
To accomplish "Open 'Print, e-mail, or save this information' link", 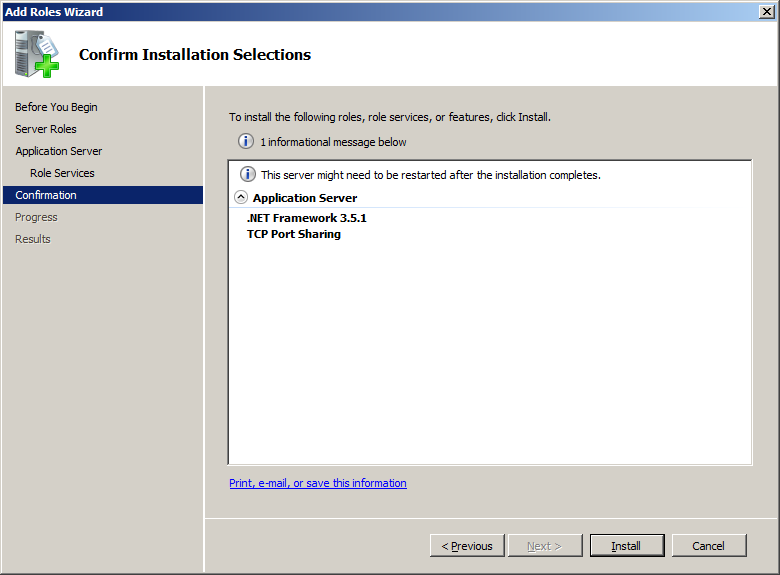I will [x=318, y=483].
